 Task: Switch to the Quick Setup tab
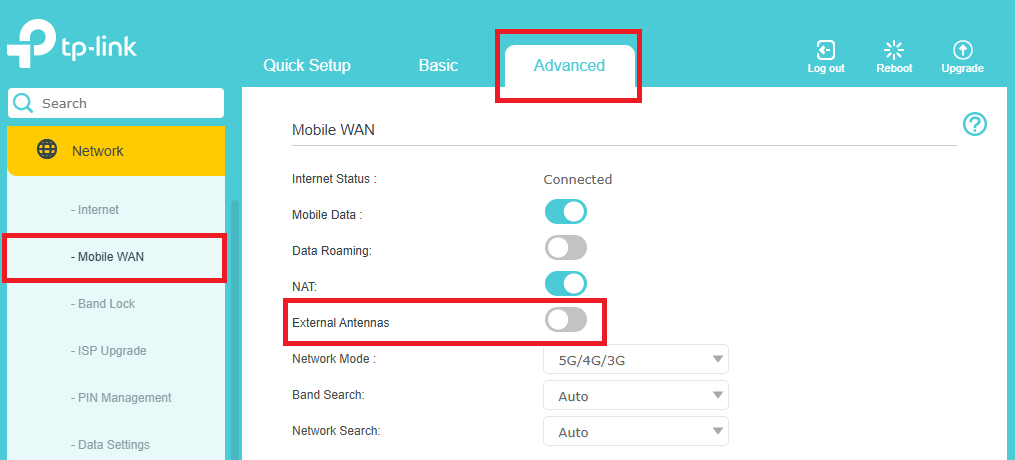(x=307, y=65)
